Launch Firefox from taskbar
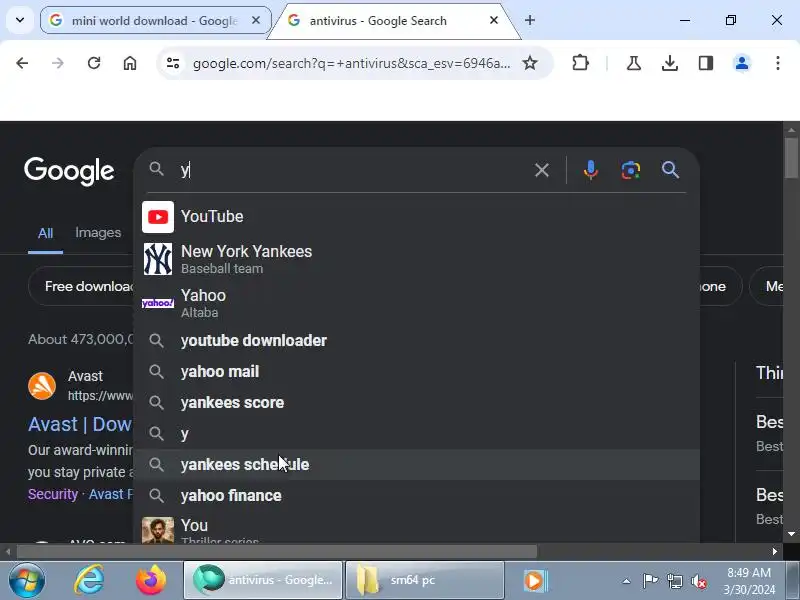The height and width of the screenshot is (600, 800). click(x=151, y=581)
